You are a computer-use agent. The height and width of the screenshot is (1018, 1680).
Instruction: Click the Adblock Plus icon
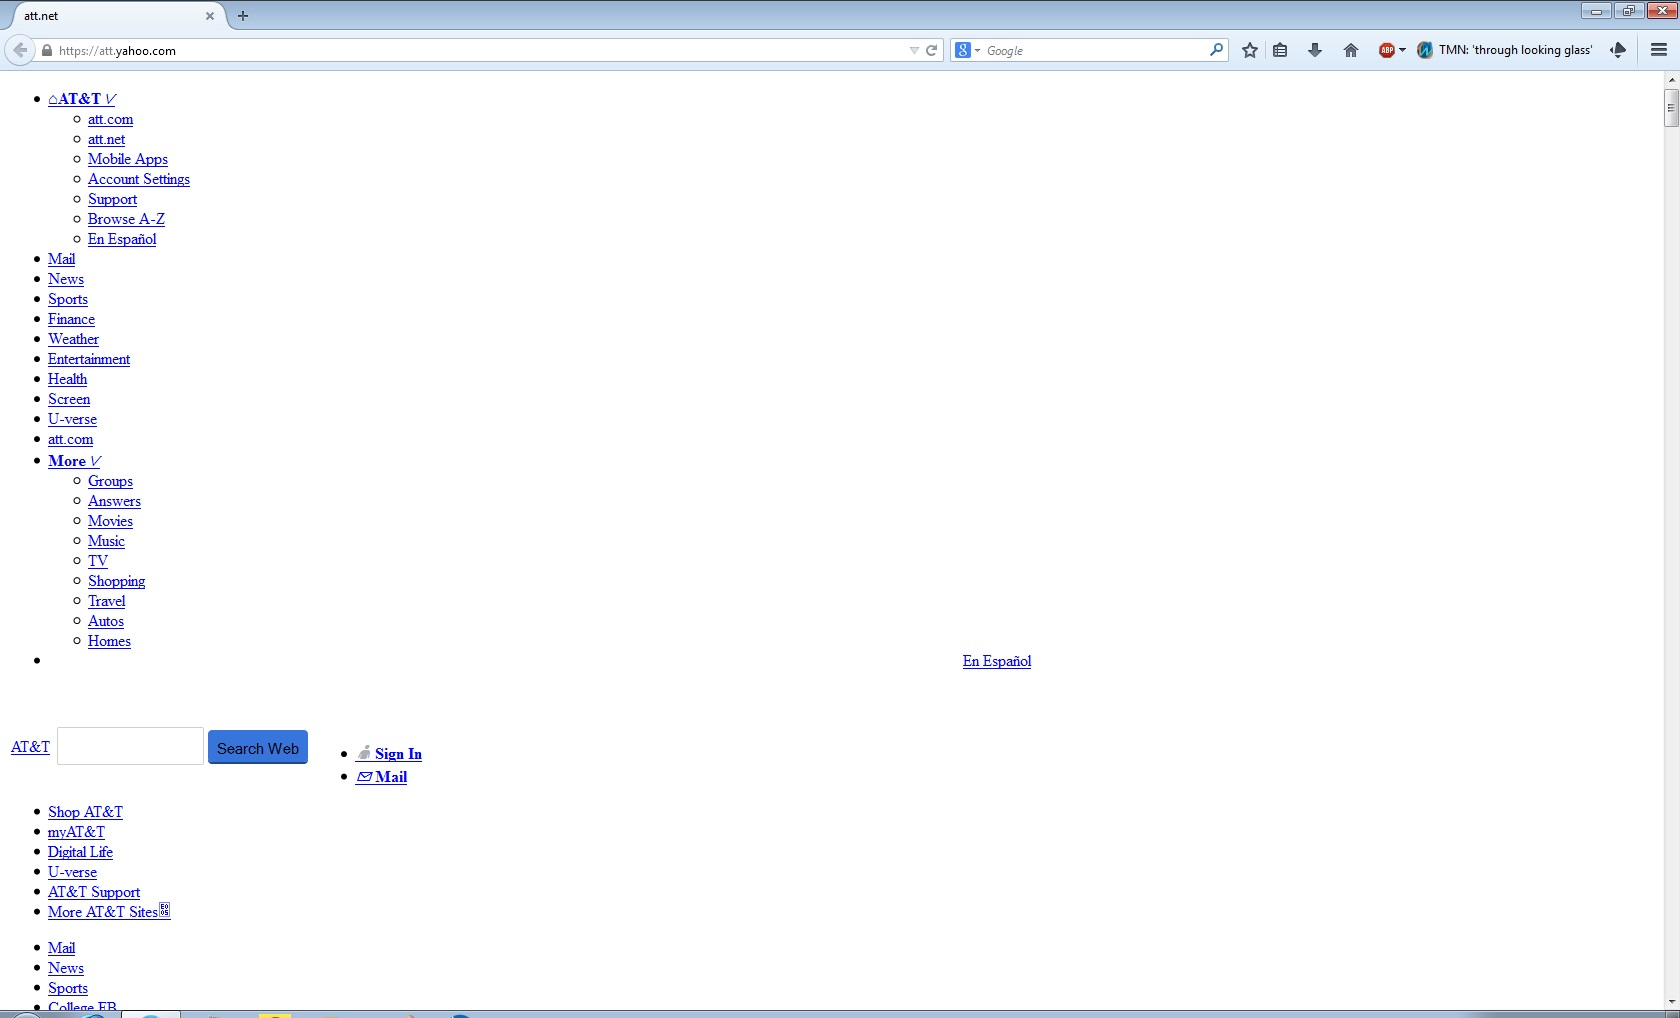point(1386,50)
